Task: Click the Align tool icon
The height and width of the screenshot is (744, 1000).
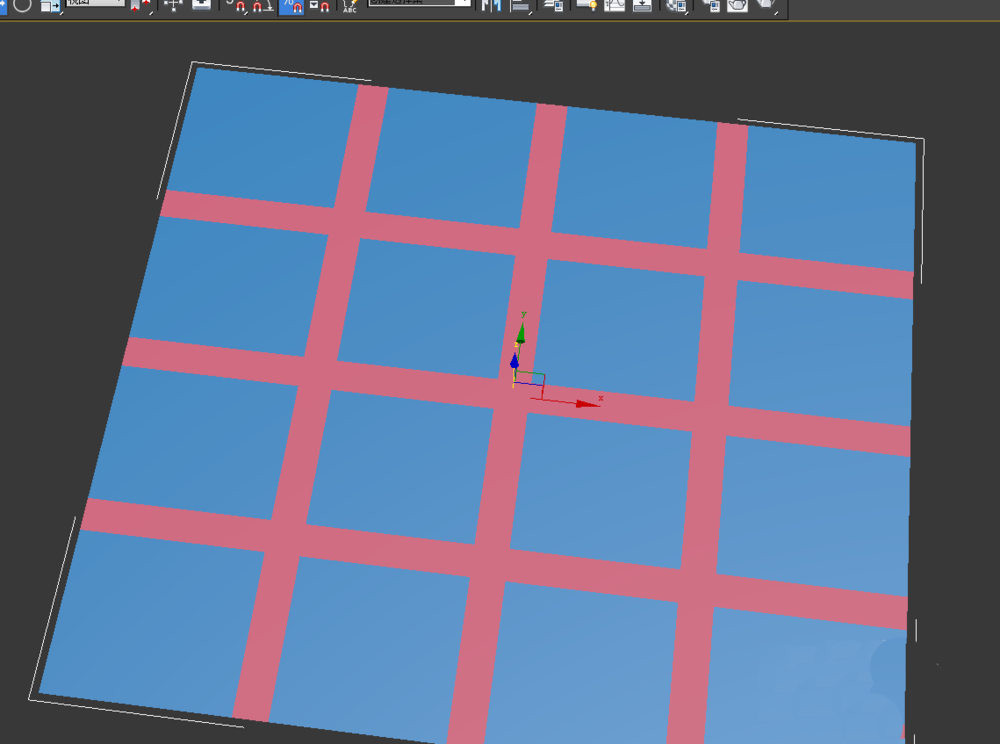Action: (x=519, y=8)
